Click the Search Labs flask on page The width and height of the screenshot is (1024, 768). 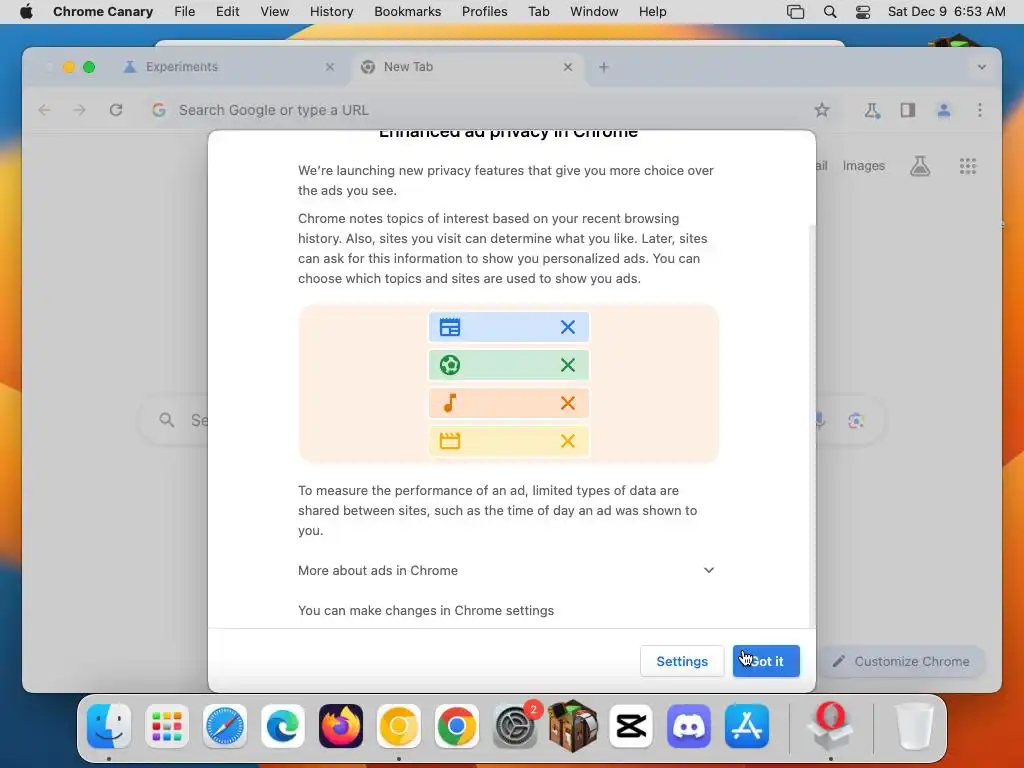tap(920, 166)
